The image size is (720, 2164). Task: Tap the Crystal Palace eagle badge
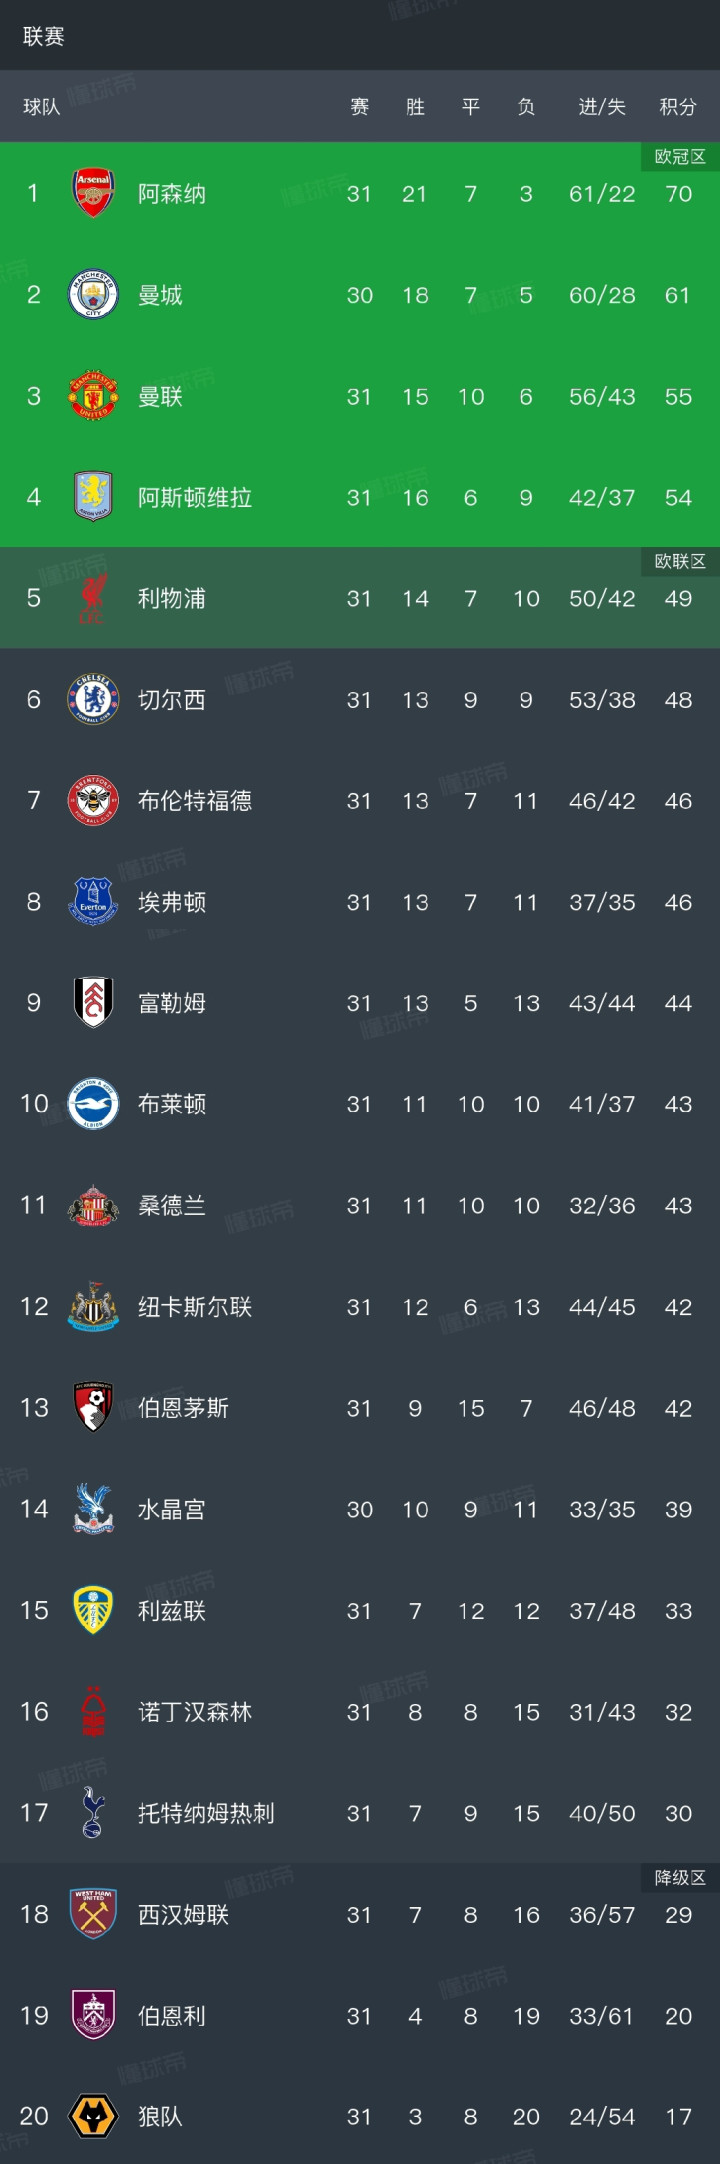click(x=93, y=1509)
